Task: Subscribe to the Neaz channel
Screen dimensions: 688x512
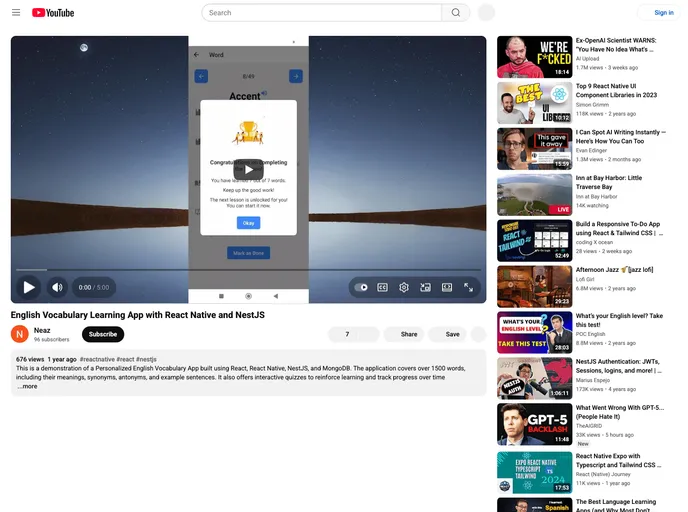Action: tap(103, 334)
